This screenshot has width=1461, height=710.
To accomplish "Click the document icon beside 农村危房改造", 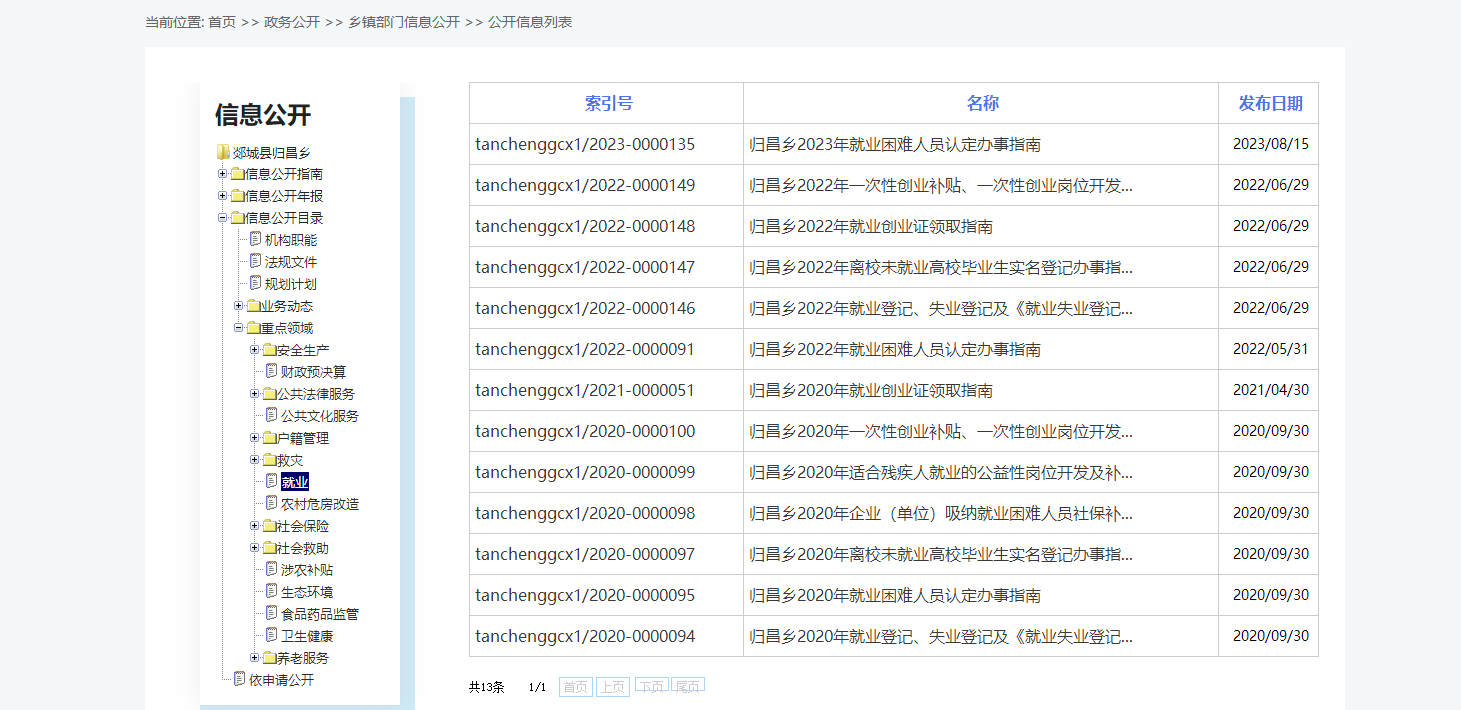I will click(271, 503).
